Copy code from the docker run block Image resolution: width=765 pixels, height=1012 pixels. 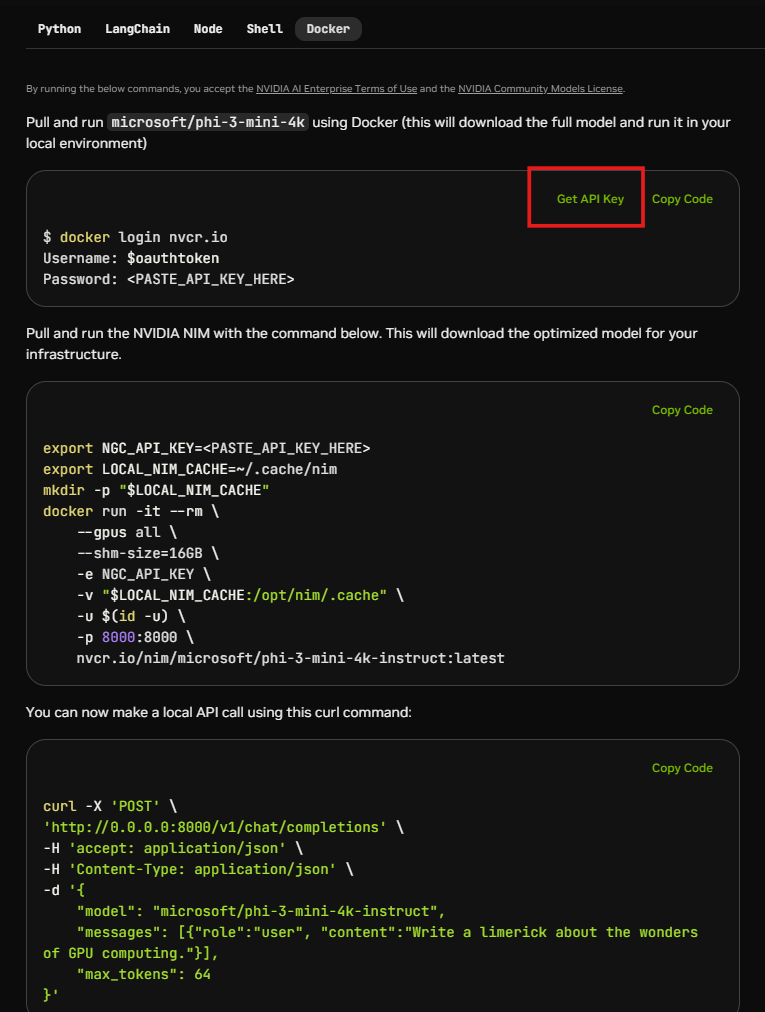click(682, 410)
